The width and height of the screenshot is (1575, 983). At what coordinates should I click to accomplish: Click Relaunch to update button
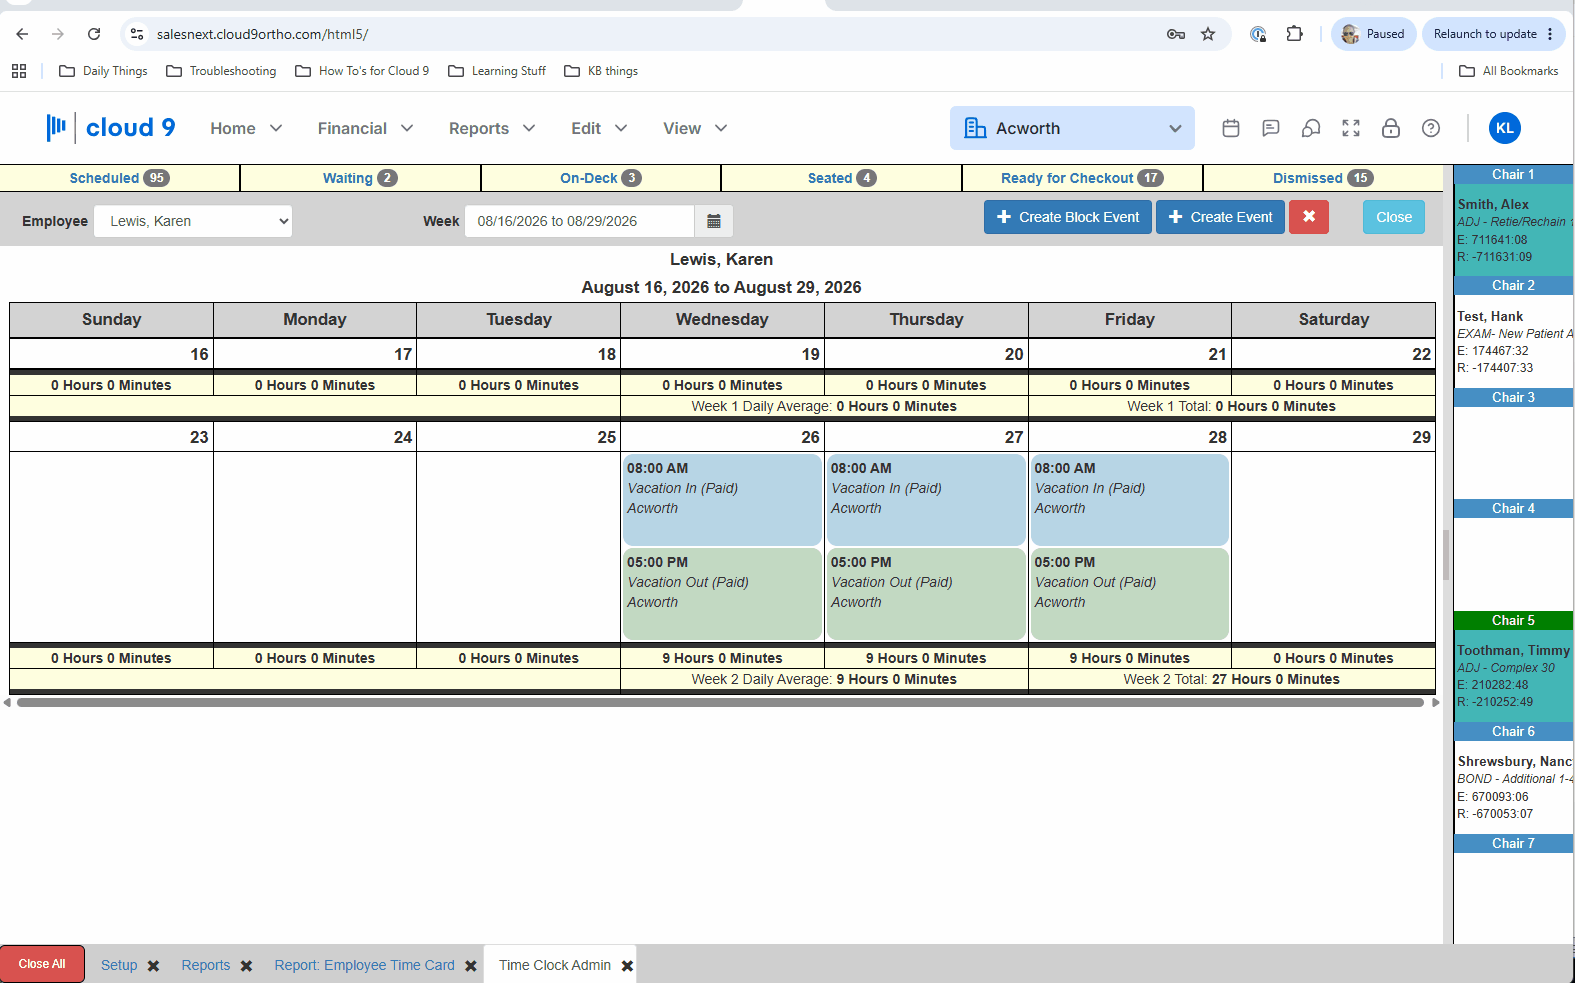click(x=1493, y=34)
